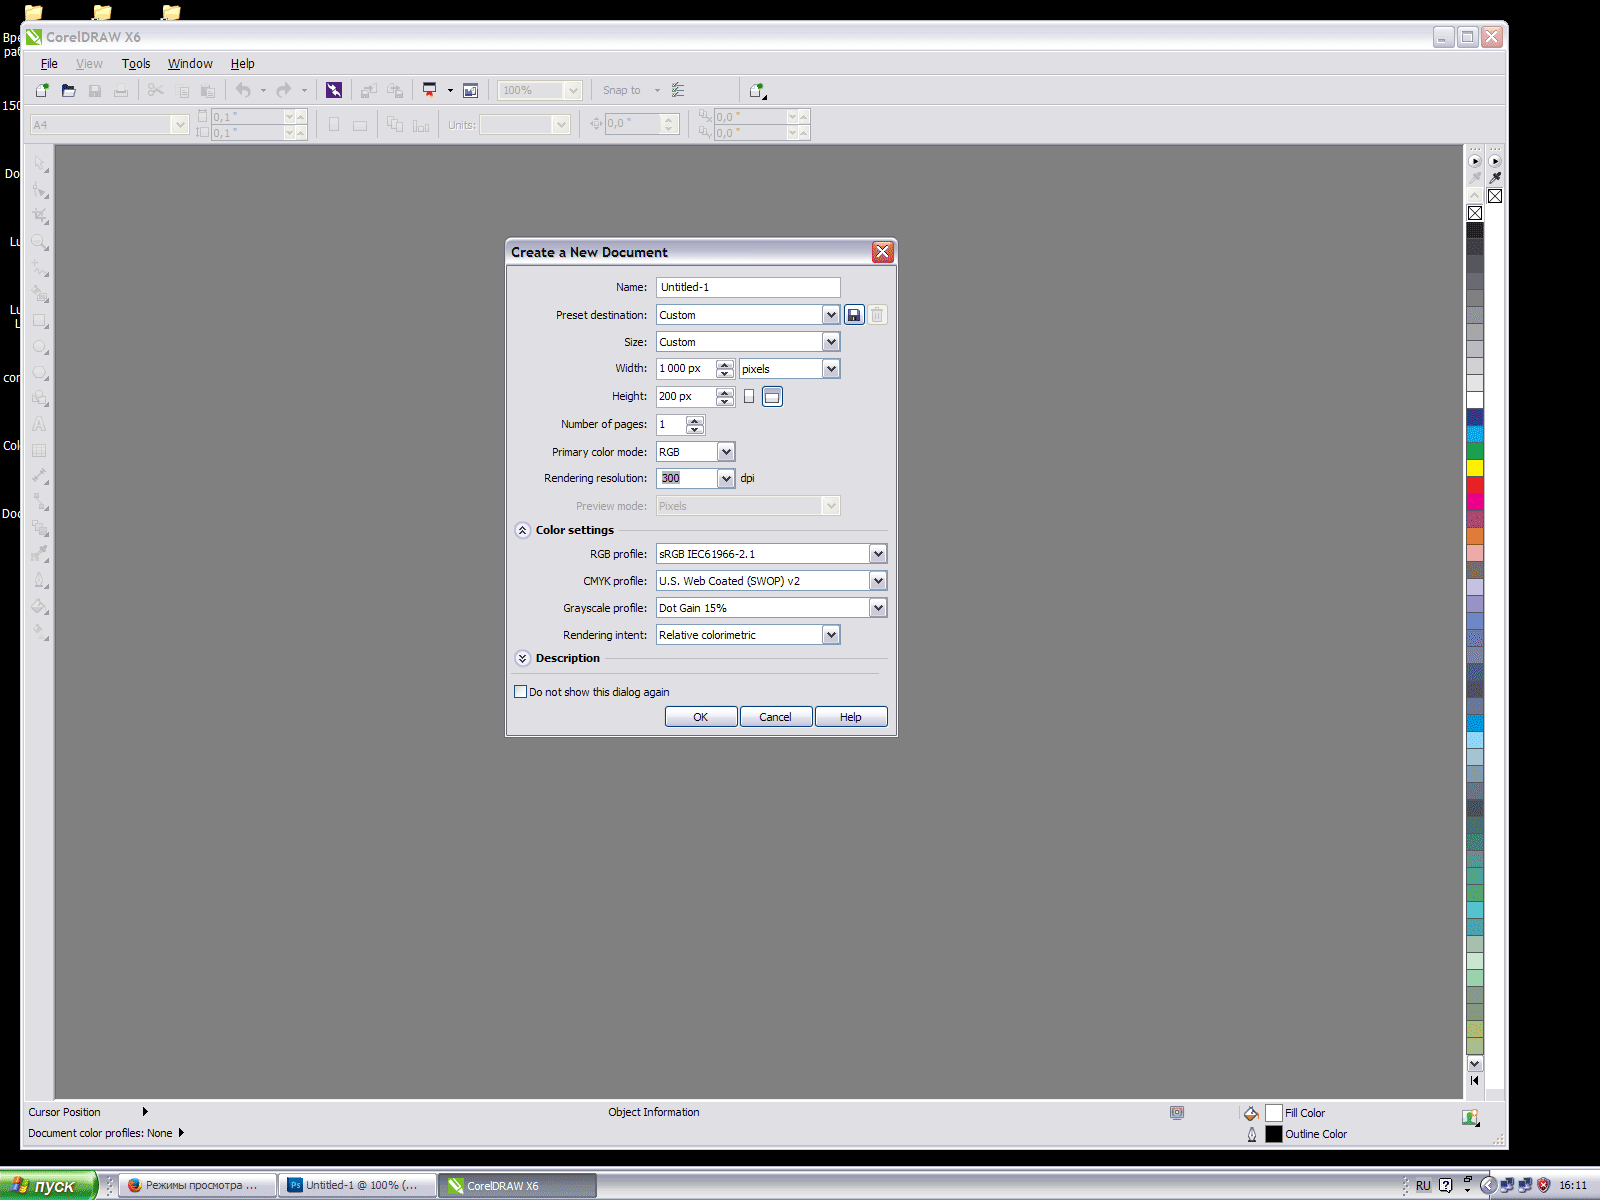The width and height of the screenshot is (1600, 1200).
Task: Open the pixels units dropdown
Action: [831, 369]
